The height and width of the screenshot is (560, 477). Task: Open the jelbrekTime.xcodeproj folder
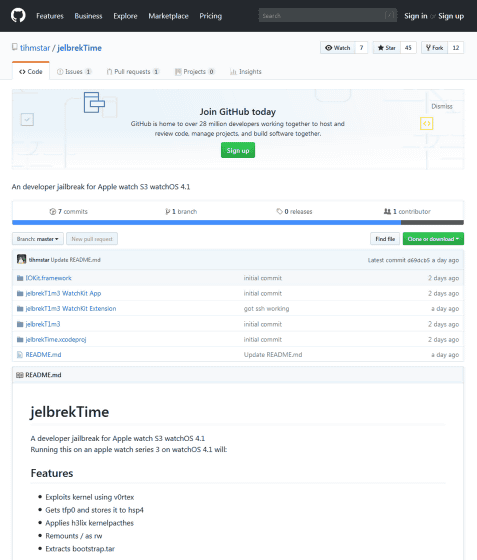pyautogui.click(x=56, y=340)
